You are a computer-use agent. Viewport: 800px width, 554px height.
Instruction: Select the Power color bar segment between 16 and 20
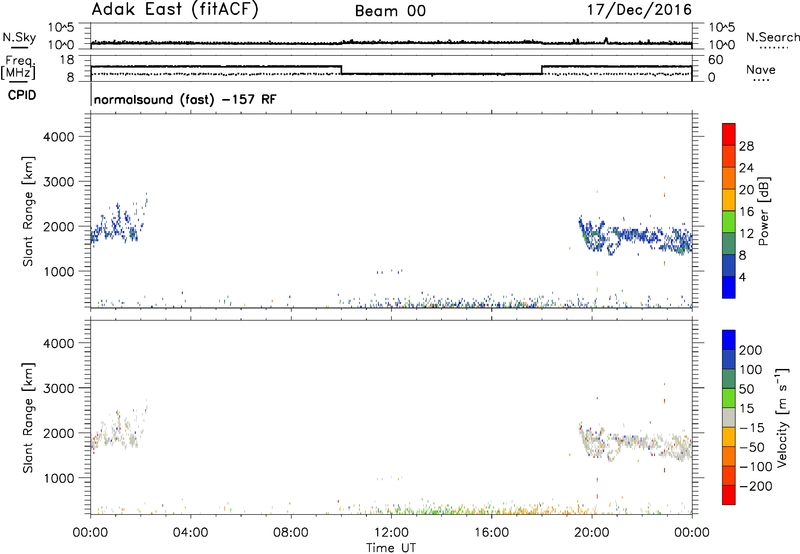(729, 200)
